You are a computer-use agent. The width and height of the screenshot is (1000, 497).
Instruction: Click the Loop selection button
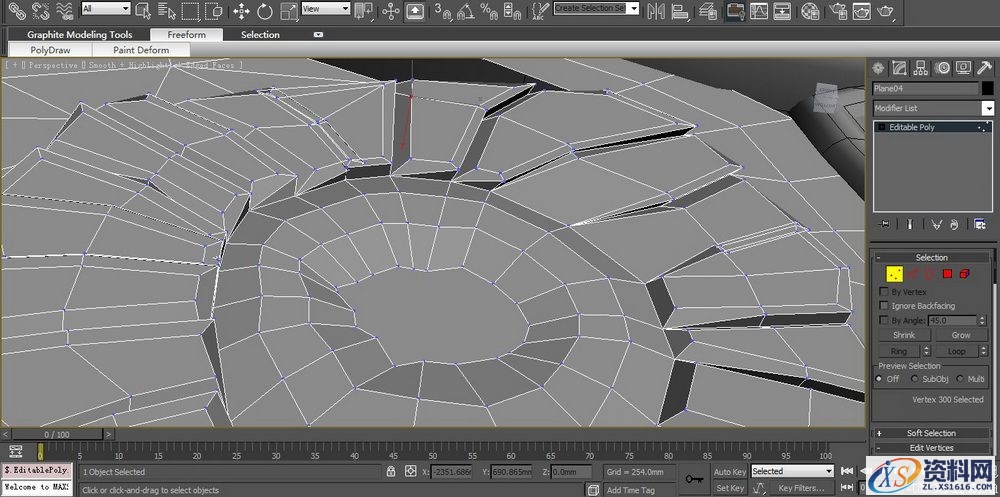click(x=957, y=351)
